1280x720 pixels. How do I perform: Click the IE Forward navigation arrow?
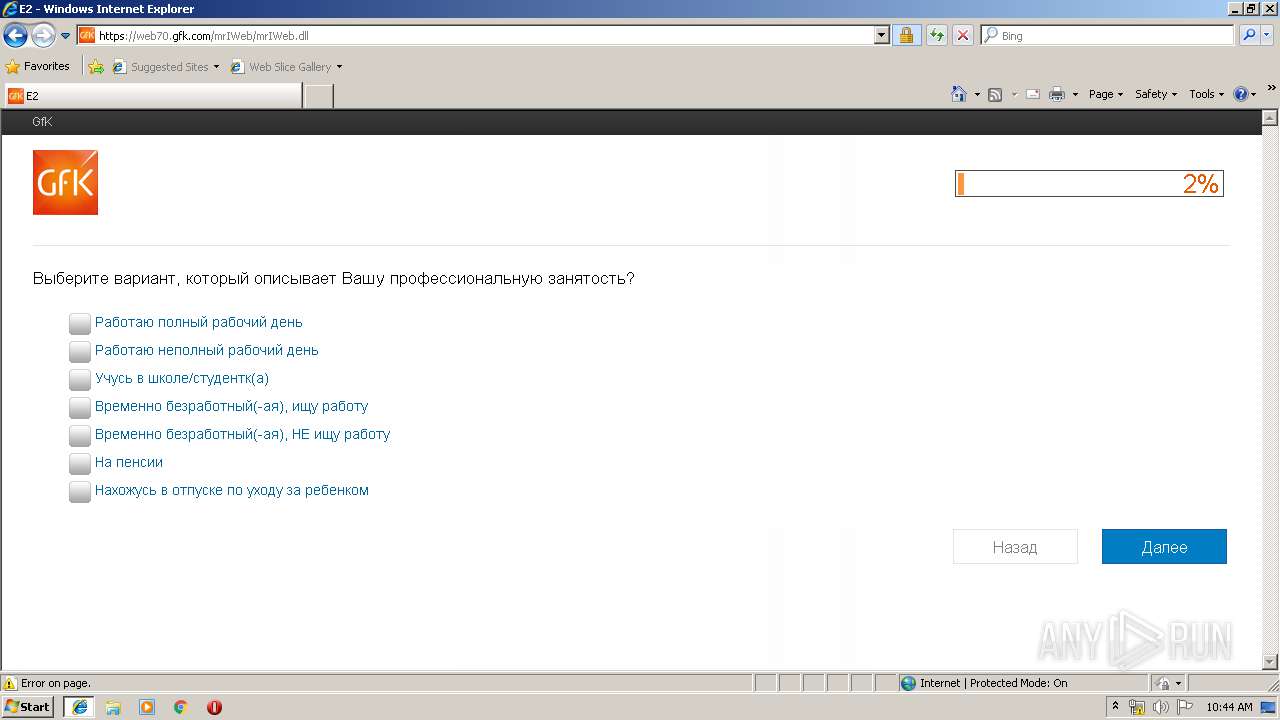pos(43,36)
